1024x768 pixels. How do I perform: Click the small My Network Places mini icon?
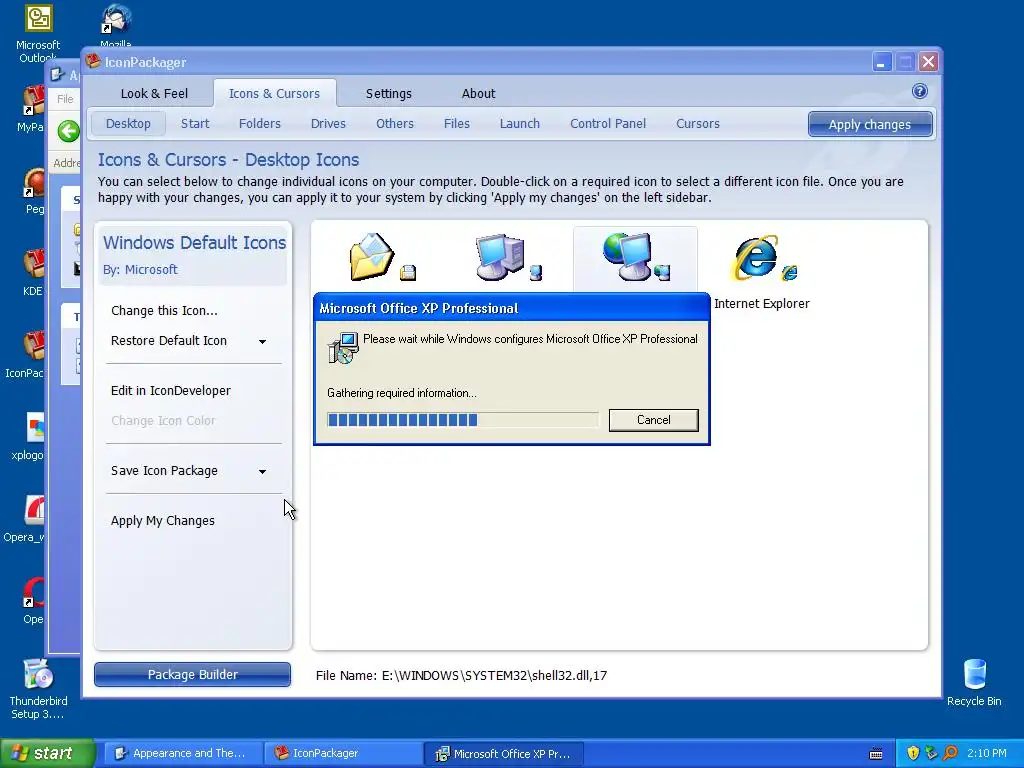(x=662, y=272)
